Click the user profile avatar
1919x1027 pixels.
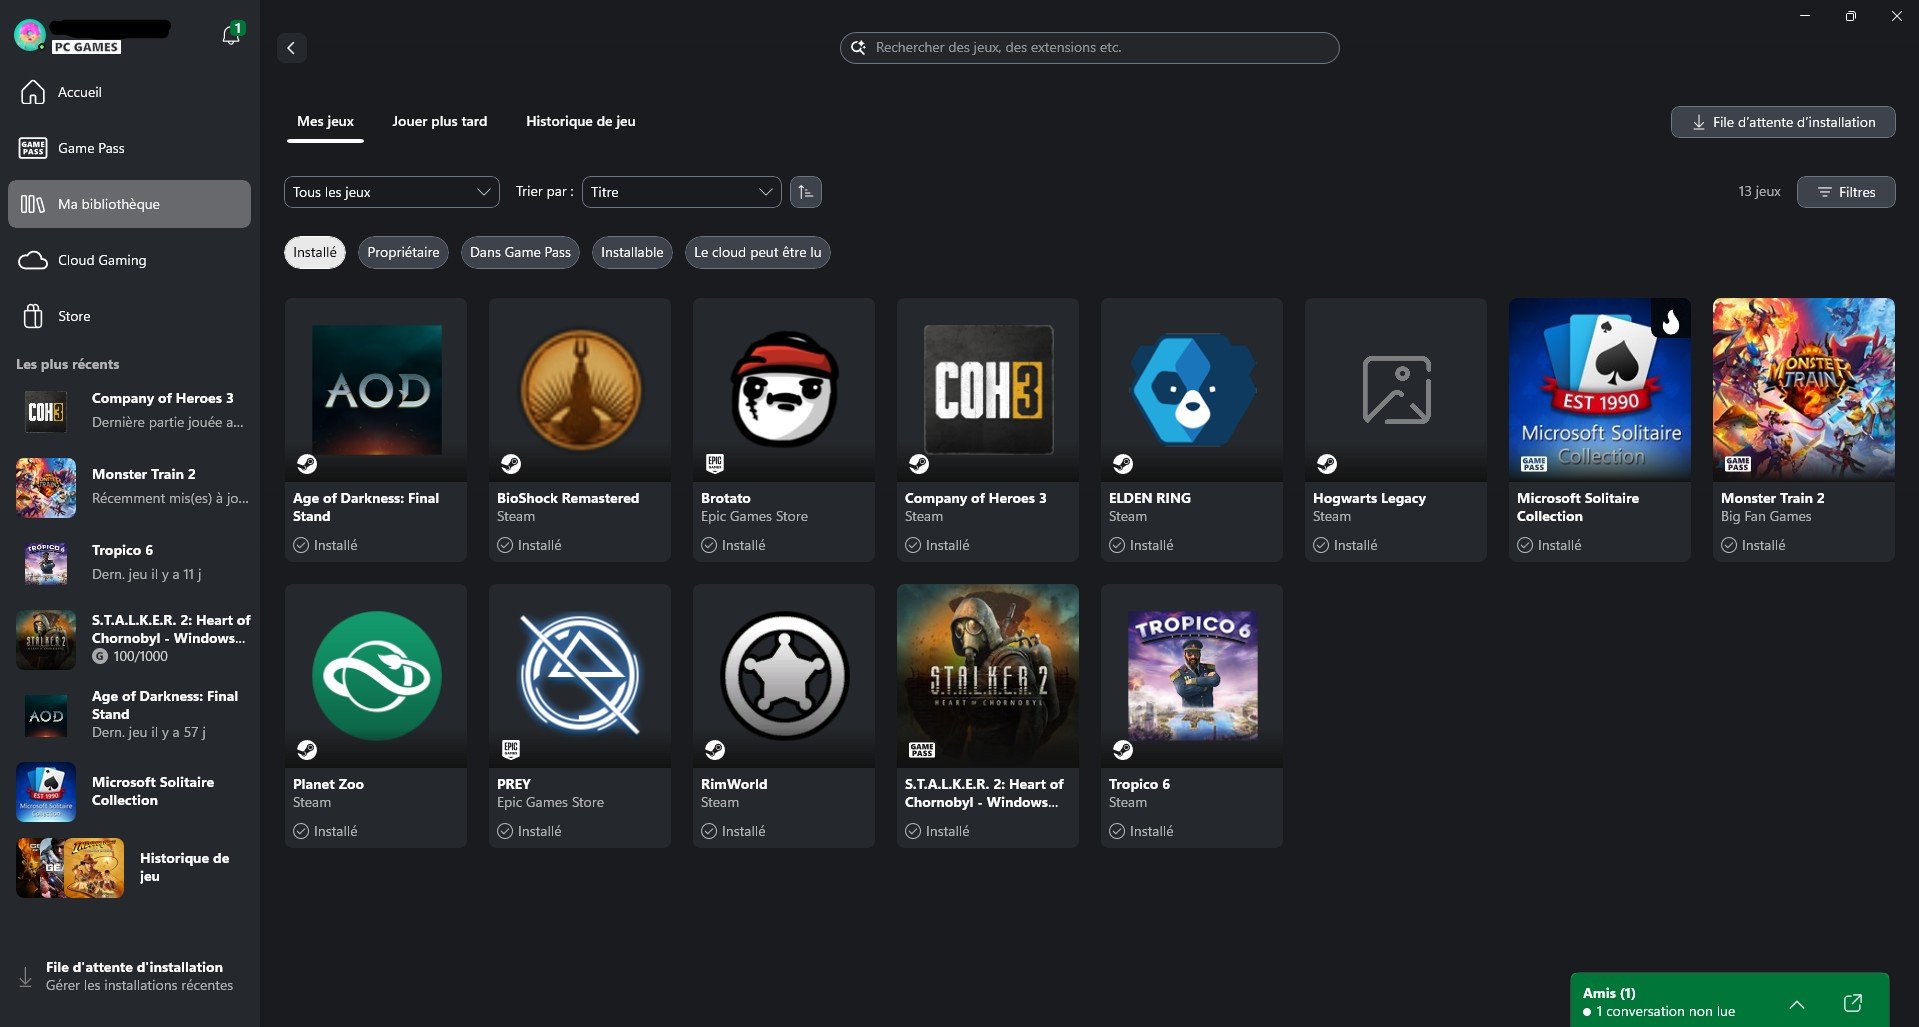click(x=30, y=35)
